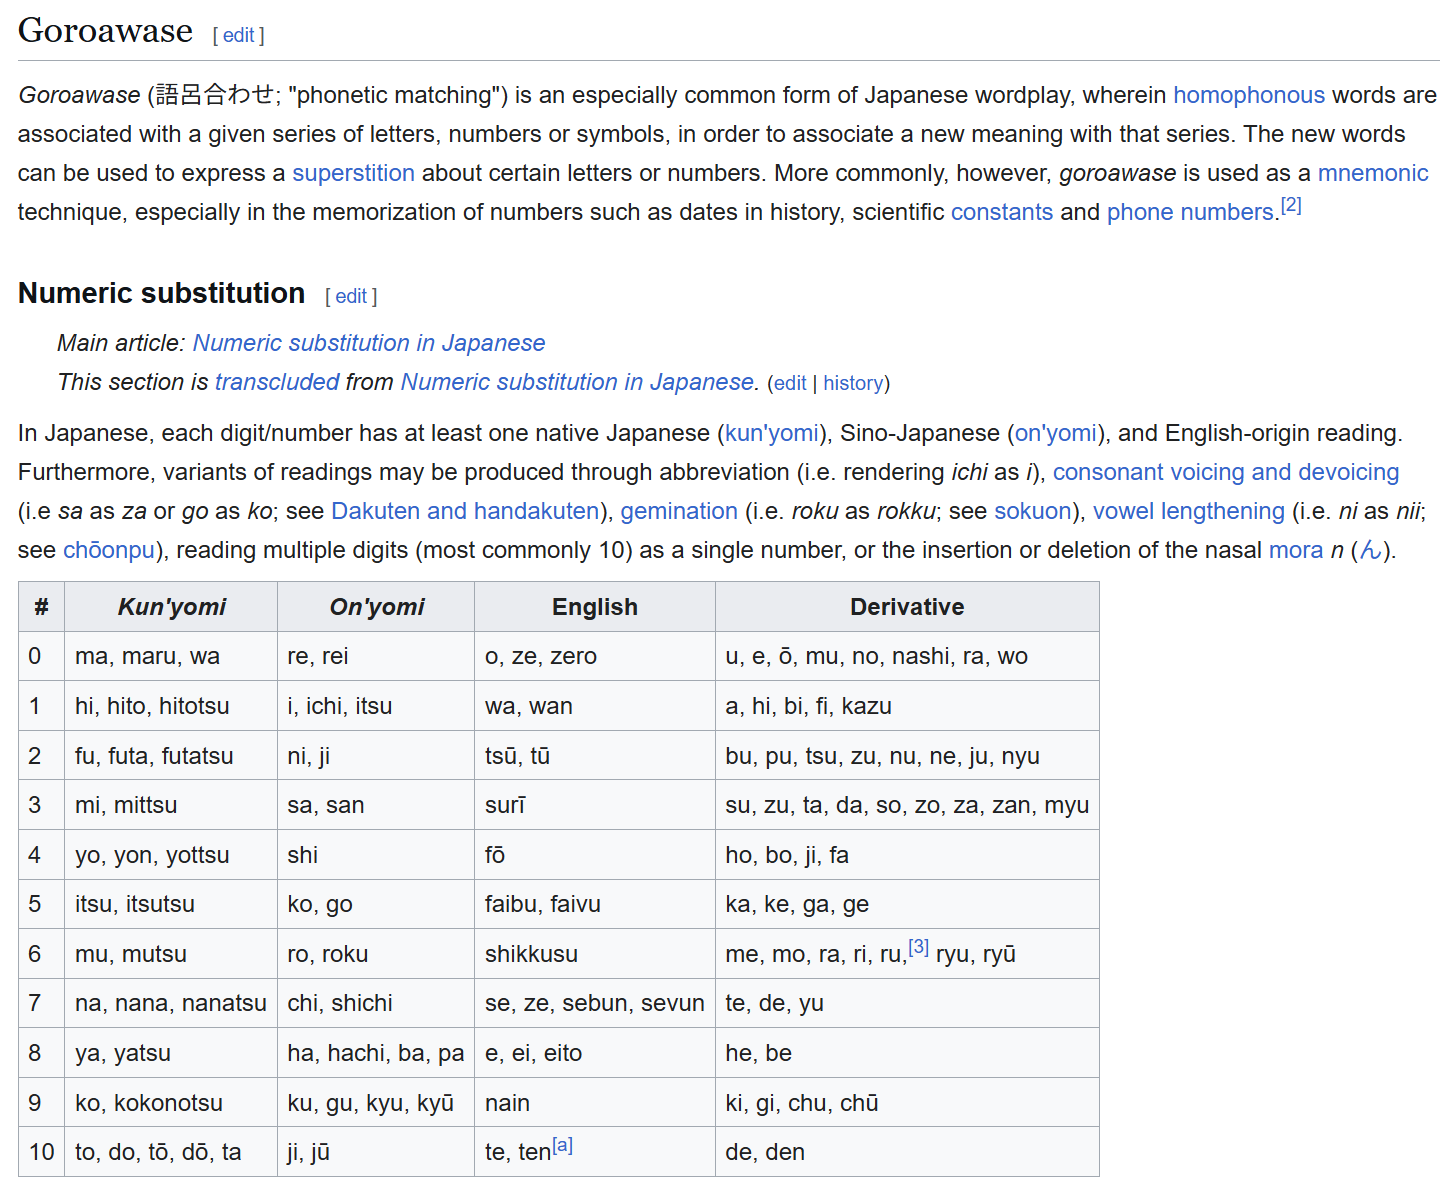The image size is (1452, 1201).
Task: Click the cell 'faibu, faivu'
Action: (595, 904)
